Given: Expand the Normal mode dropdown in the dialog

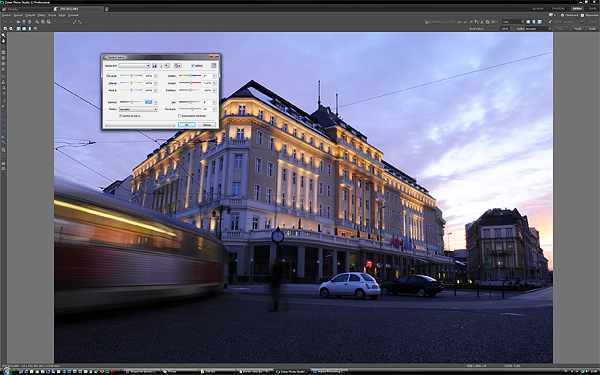Looking at the screenshot, I should 138,109.
